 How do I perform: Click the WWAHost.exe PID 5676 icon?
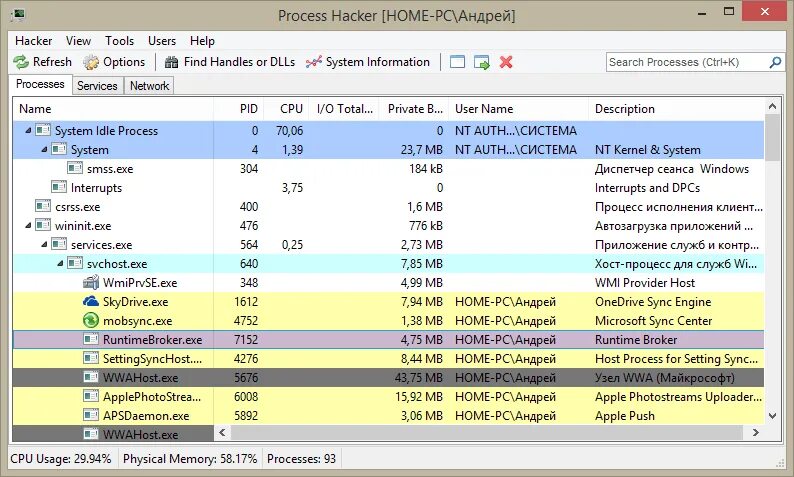pyautogui.click(x=91, y=377)
